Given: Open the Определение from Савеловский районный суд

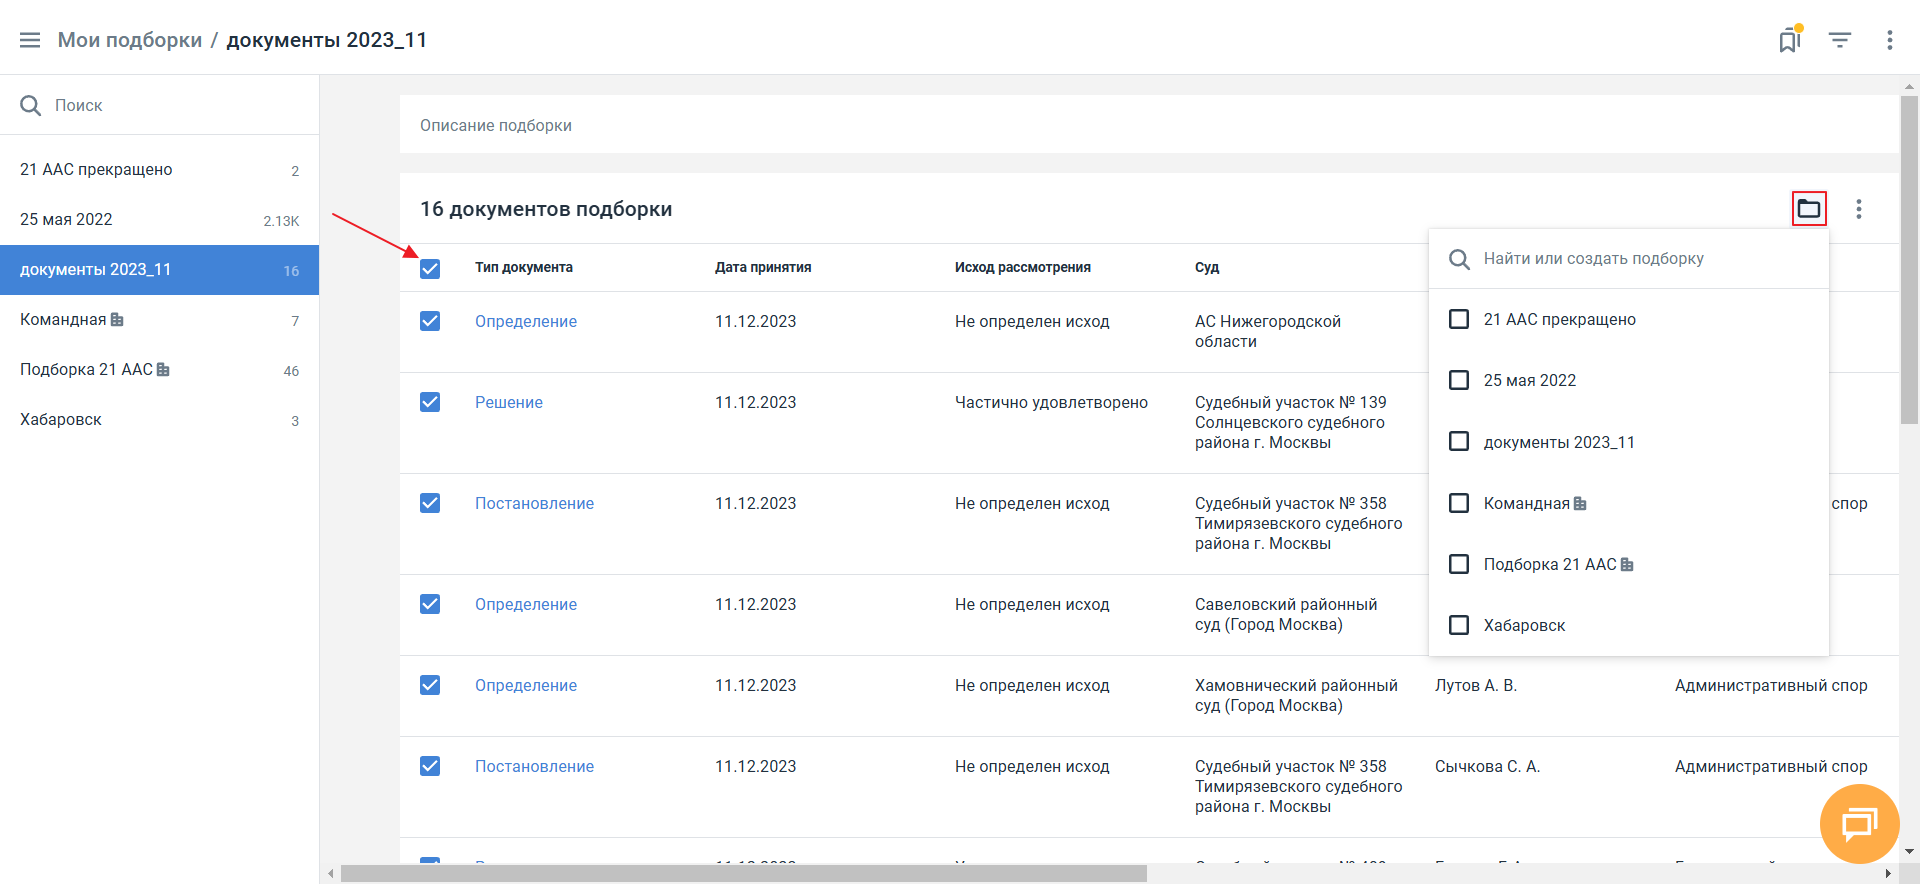Looking at the screenshot, I should coord(526,604).
